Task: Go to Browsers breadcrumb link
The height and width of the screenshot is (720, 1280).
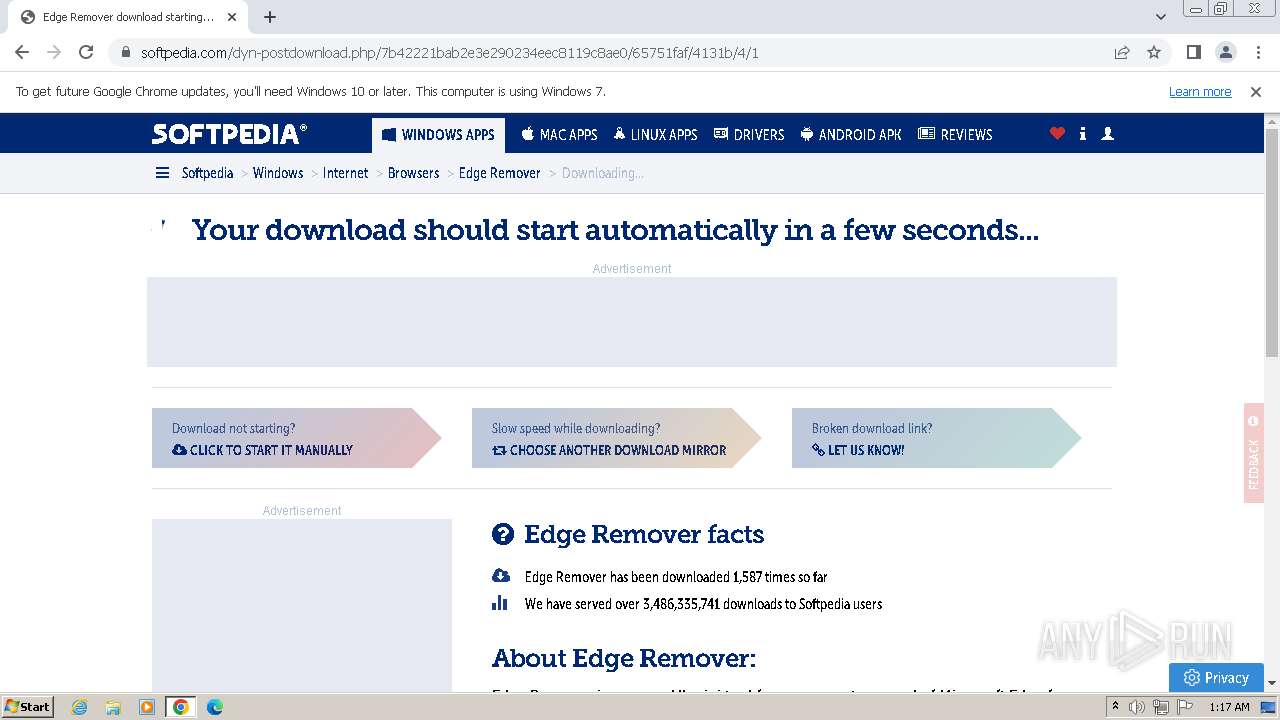Action: click(x=413, y=173)
